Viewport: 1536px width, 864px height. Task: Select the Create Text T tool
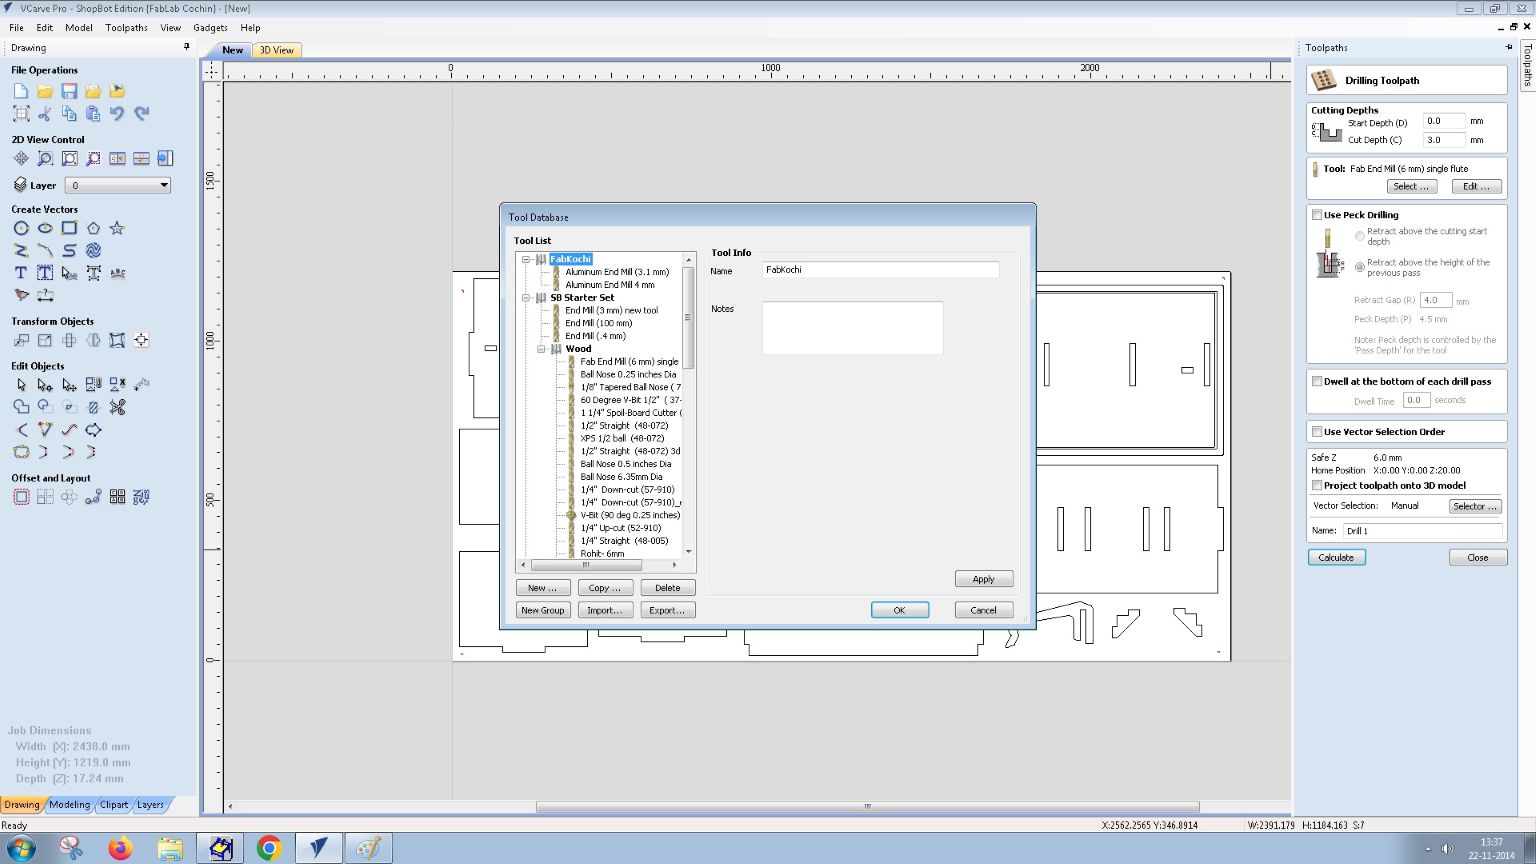point(21,273)
